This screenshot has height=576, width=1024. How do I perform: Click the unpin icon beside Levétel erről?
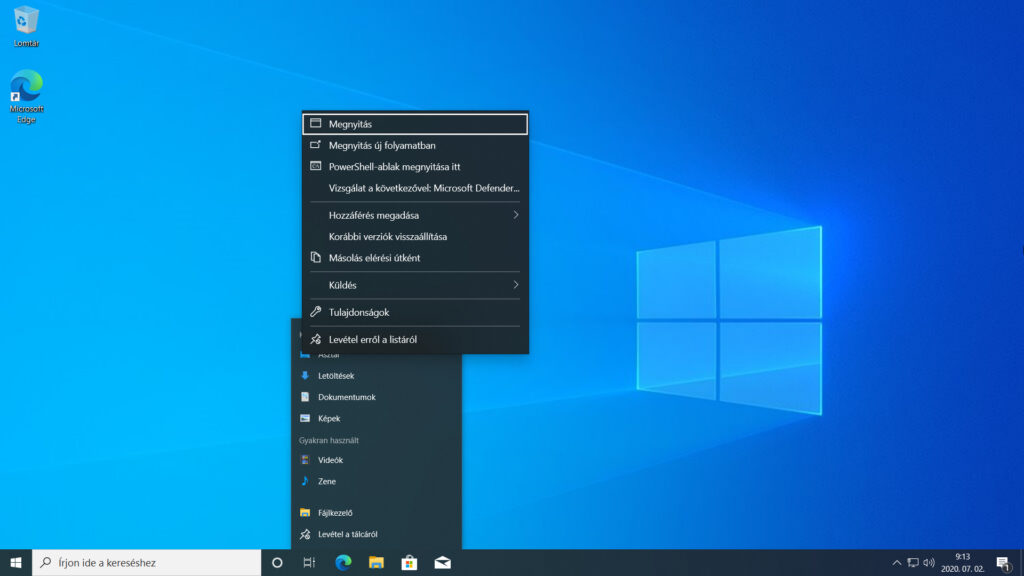pos(315,339)
